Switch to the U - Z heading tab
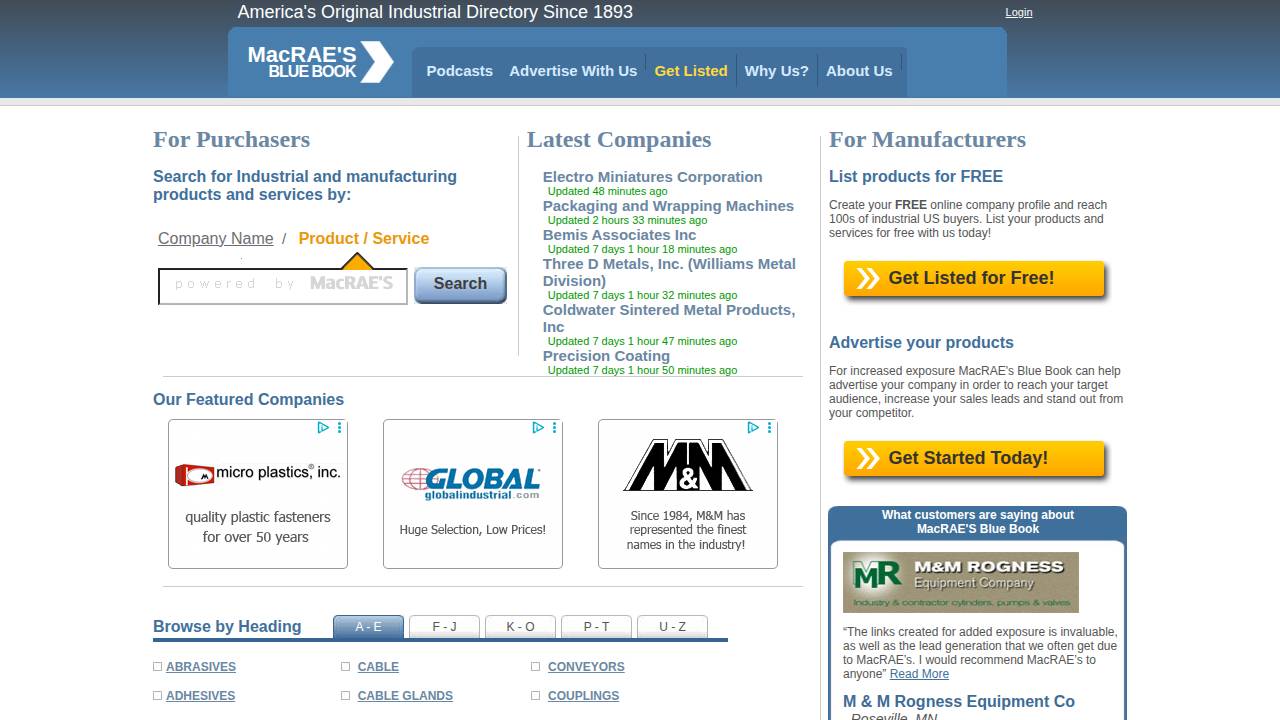The width and height of the screenshot is (1280, 720). pyautogui.click(x=672, y=627)
